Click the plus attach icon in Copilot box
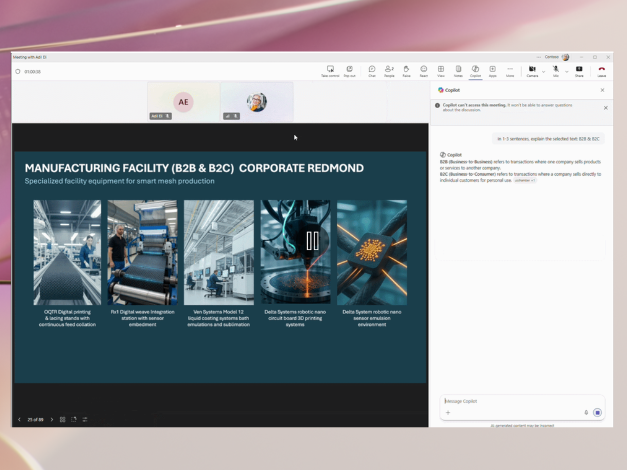627x470 pixels. point(448,412)
